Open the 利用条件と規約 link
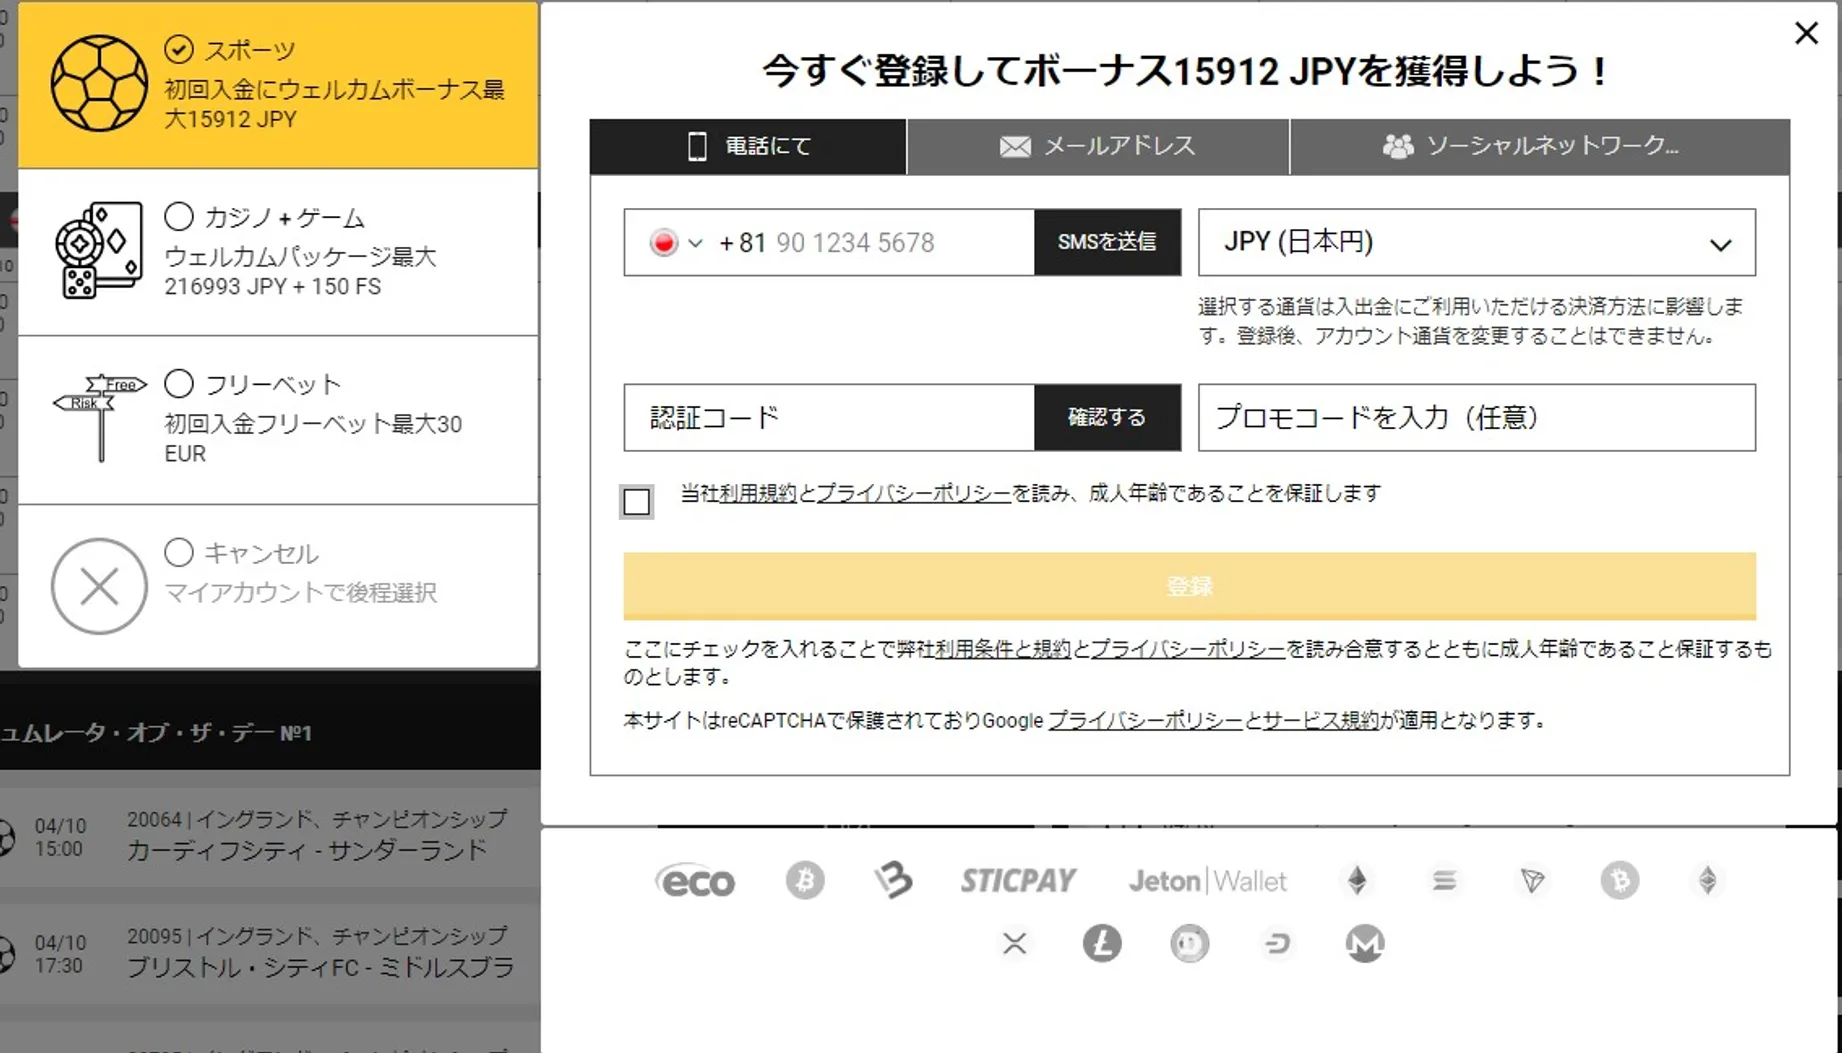The height and width of the screenshot is (1053, 1842). [x=1002, y=649]
